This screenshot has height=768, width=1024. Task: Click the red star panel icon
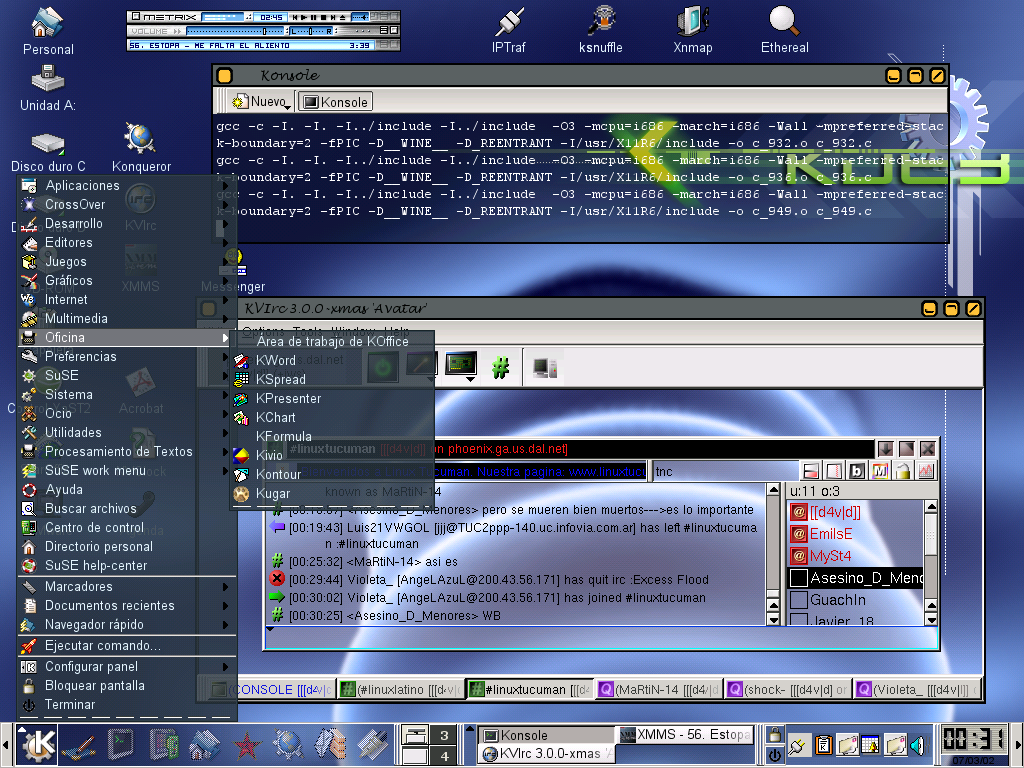click(247, 745)
